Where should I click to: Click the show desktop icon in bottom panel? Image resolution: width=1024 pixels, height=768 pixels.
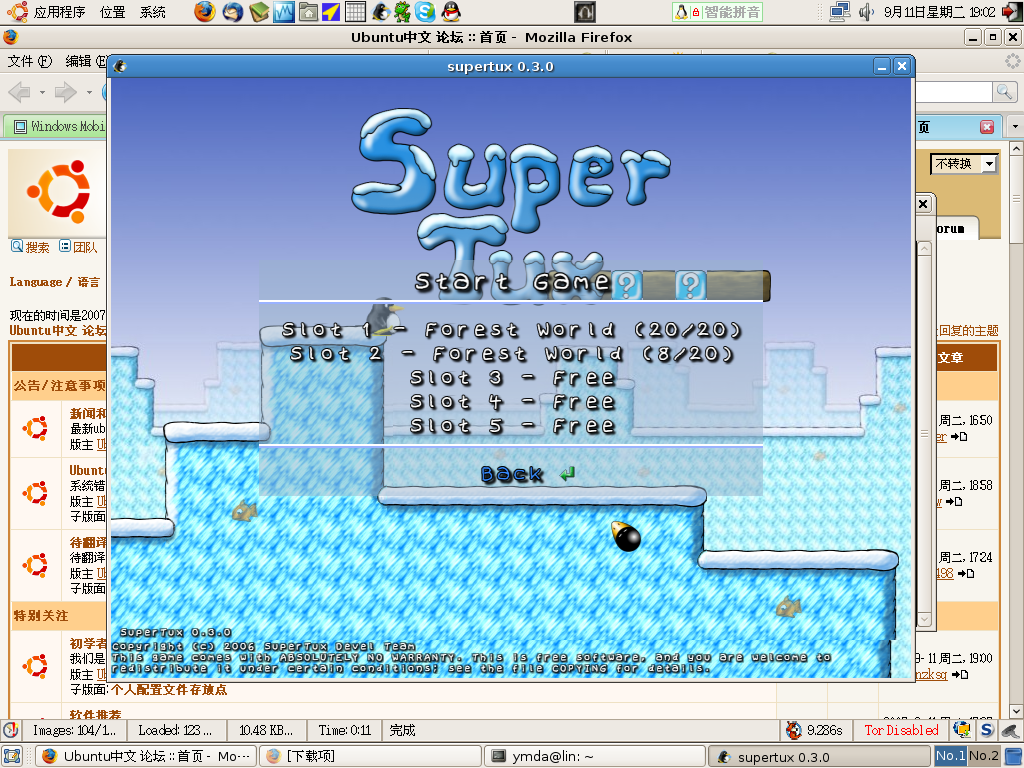12,756
